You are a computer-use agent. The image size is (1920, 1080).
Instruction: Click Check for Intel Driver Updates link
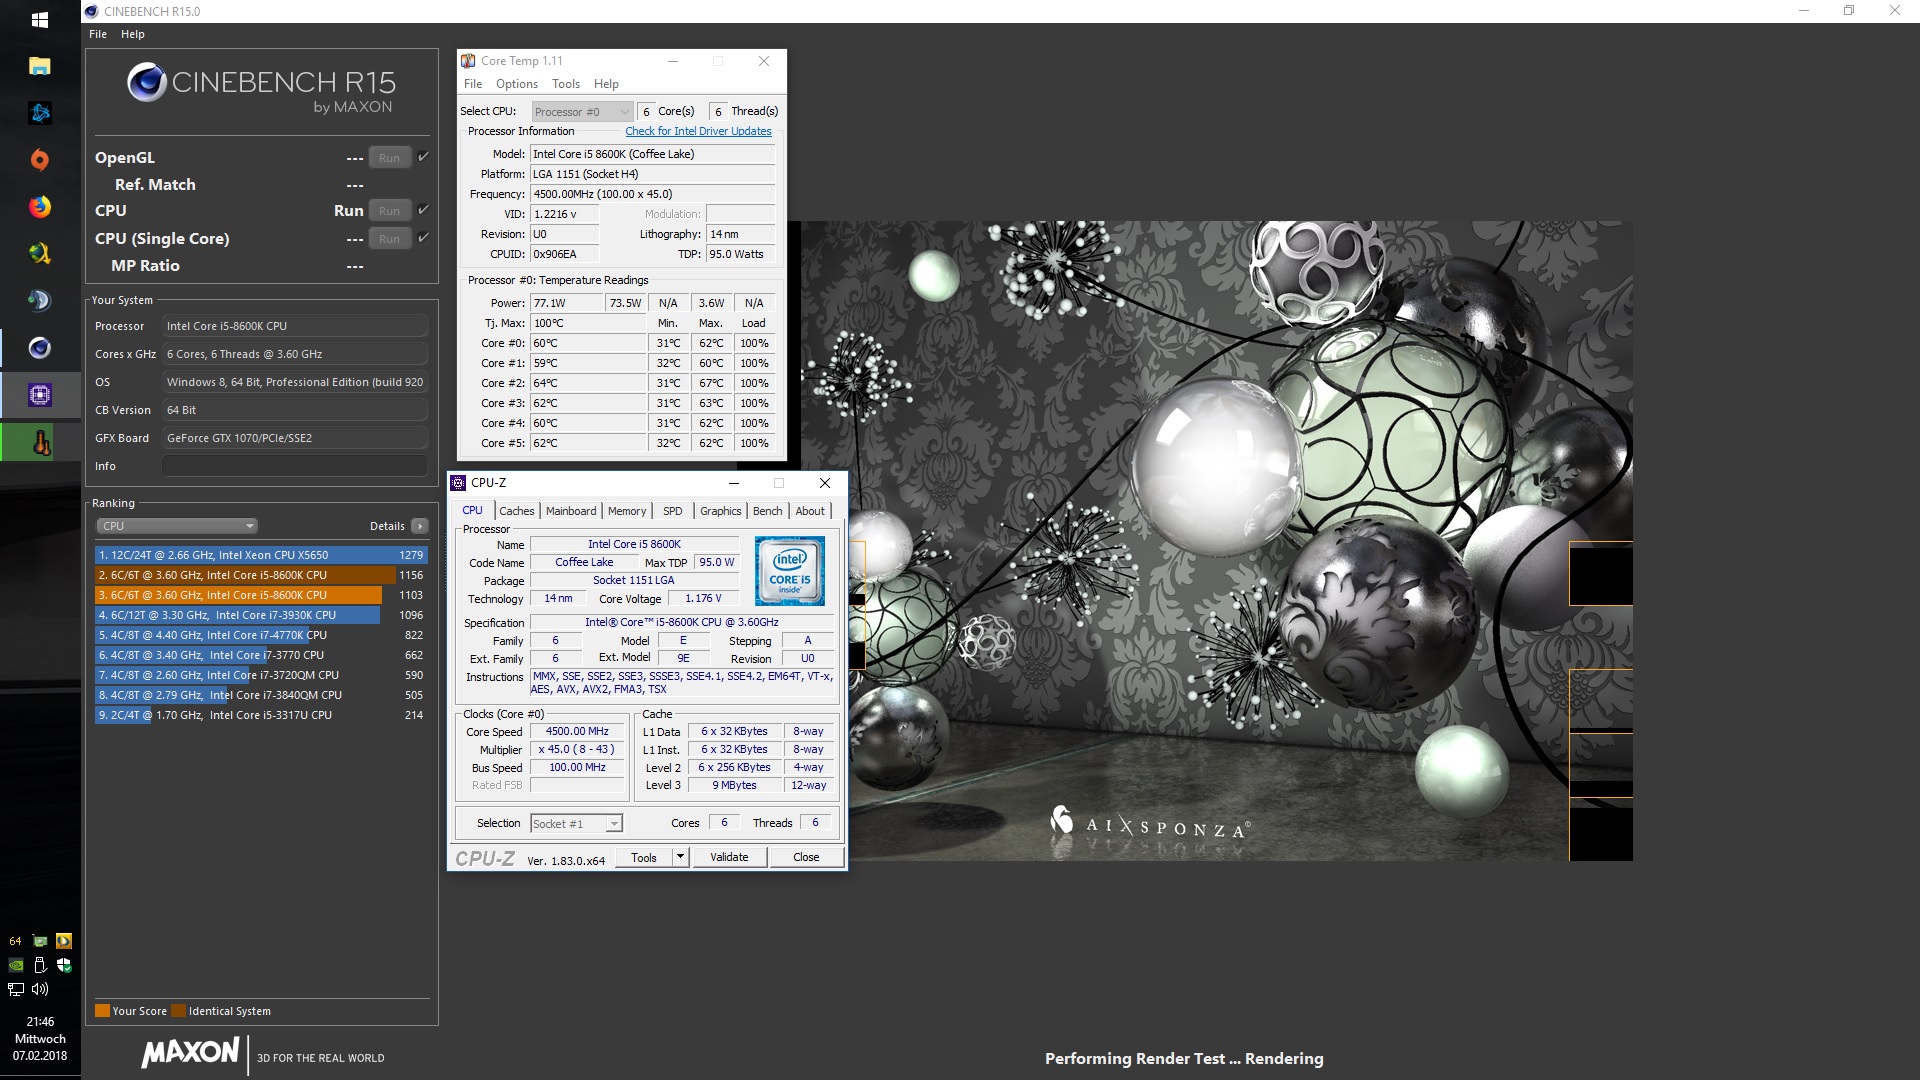pyautogui.click(x=698, y=131)
